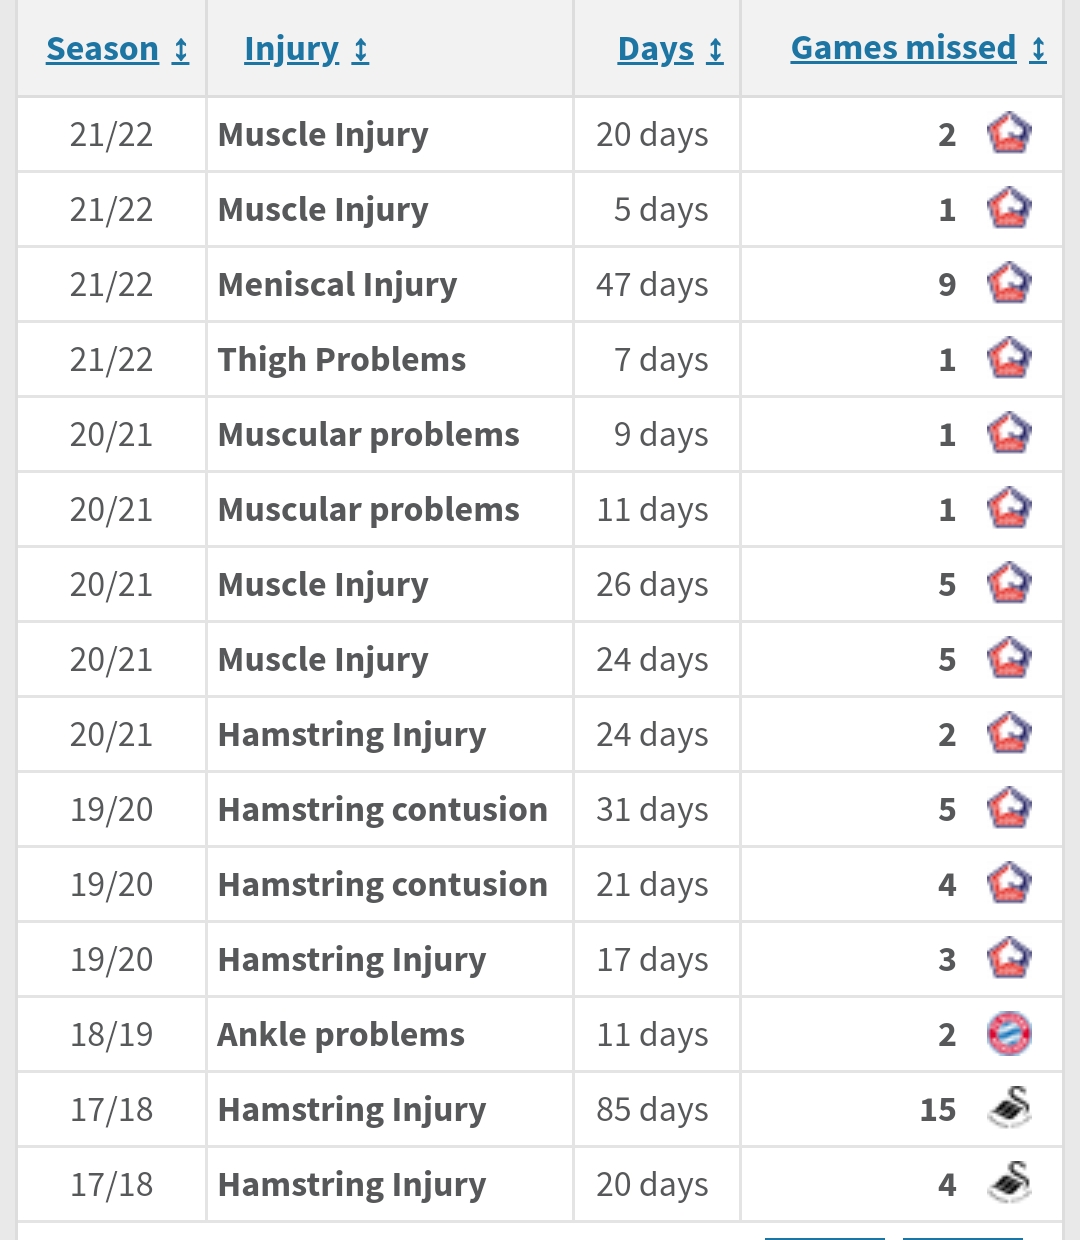The width and height of the screenshot is (1080, 1240).
Task: Click the 18/19 season cell
Action: [x=111, y=1035]
